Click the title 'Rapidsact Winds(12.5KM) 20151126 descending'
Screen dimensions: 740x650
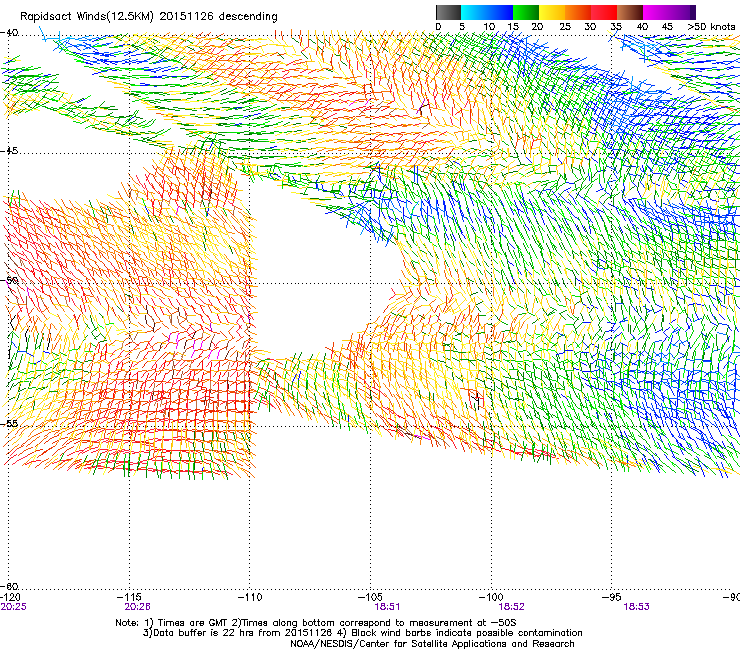click(x=149, y=16)
